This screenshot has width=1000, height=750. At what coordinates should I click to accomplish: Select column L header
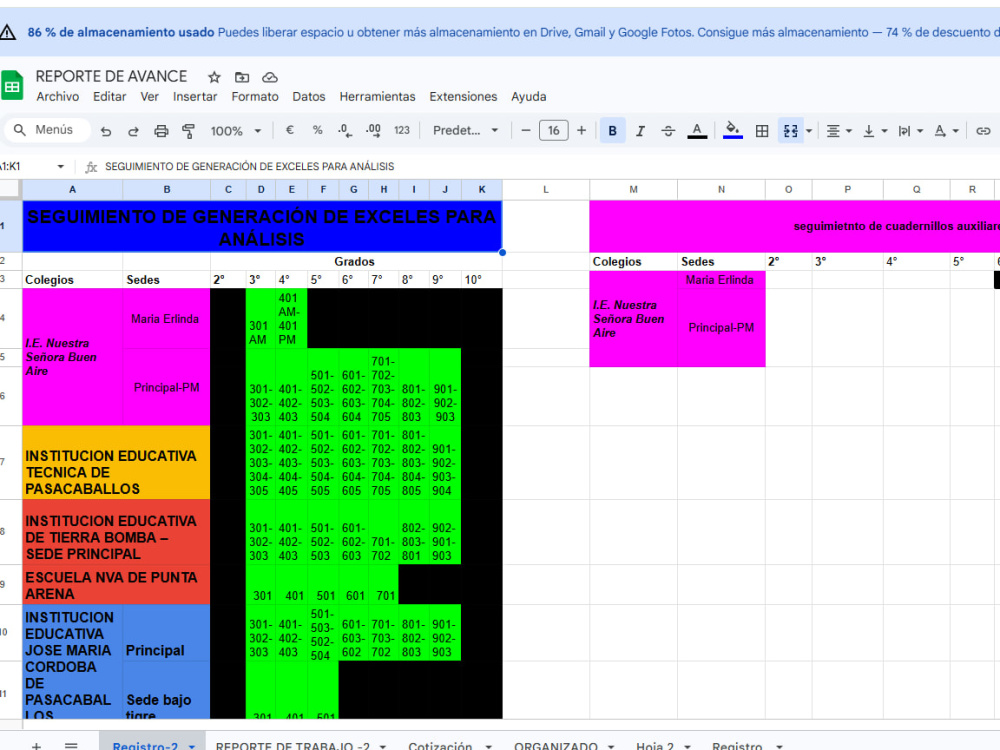tap(545, 189)
